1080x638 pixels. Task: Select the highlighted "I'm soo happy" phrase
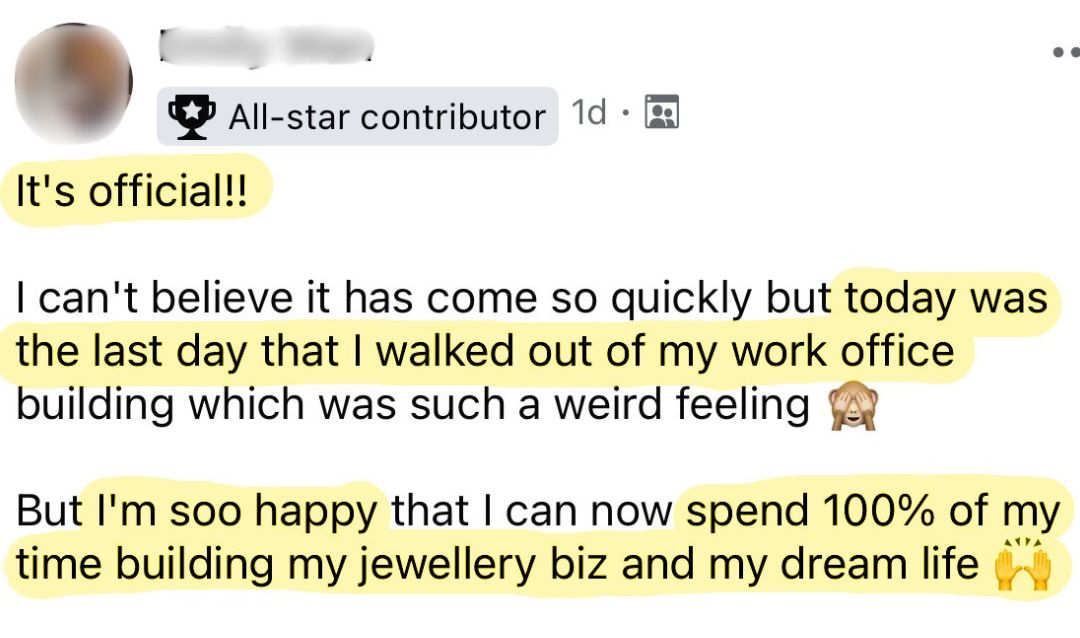coord(237,511)
